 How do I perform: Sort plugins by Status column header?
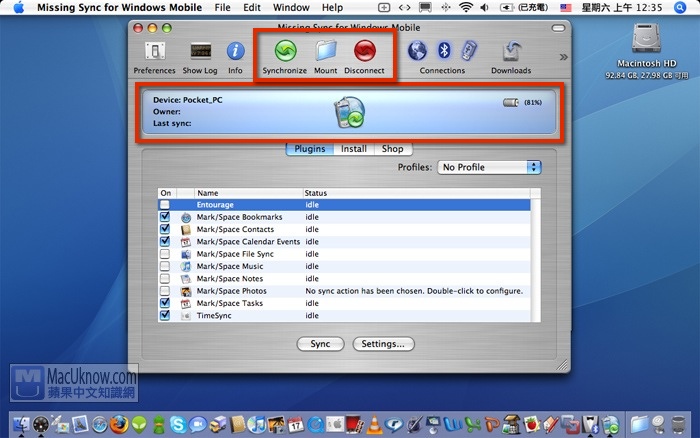(x=416, y=193)
